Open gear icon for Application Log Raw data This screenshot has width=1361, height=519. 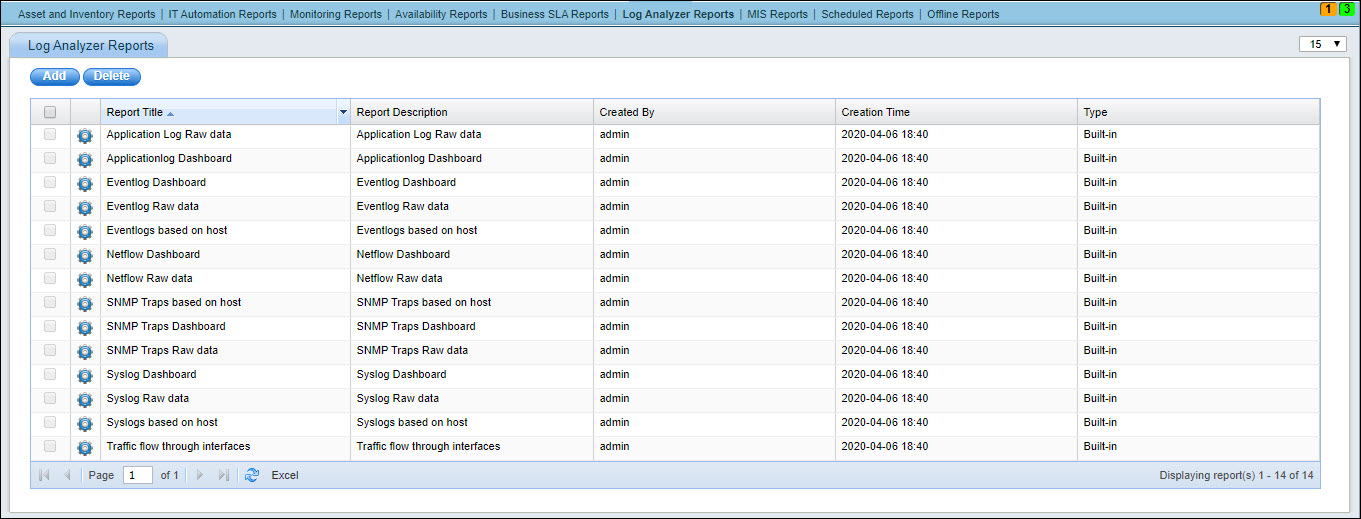point(85,135)
